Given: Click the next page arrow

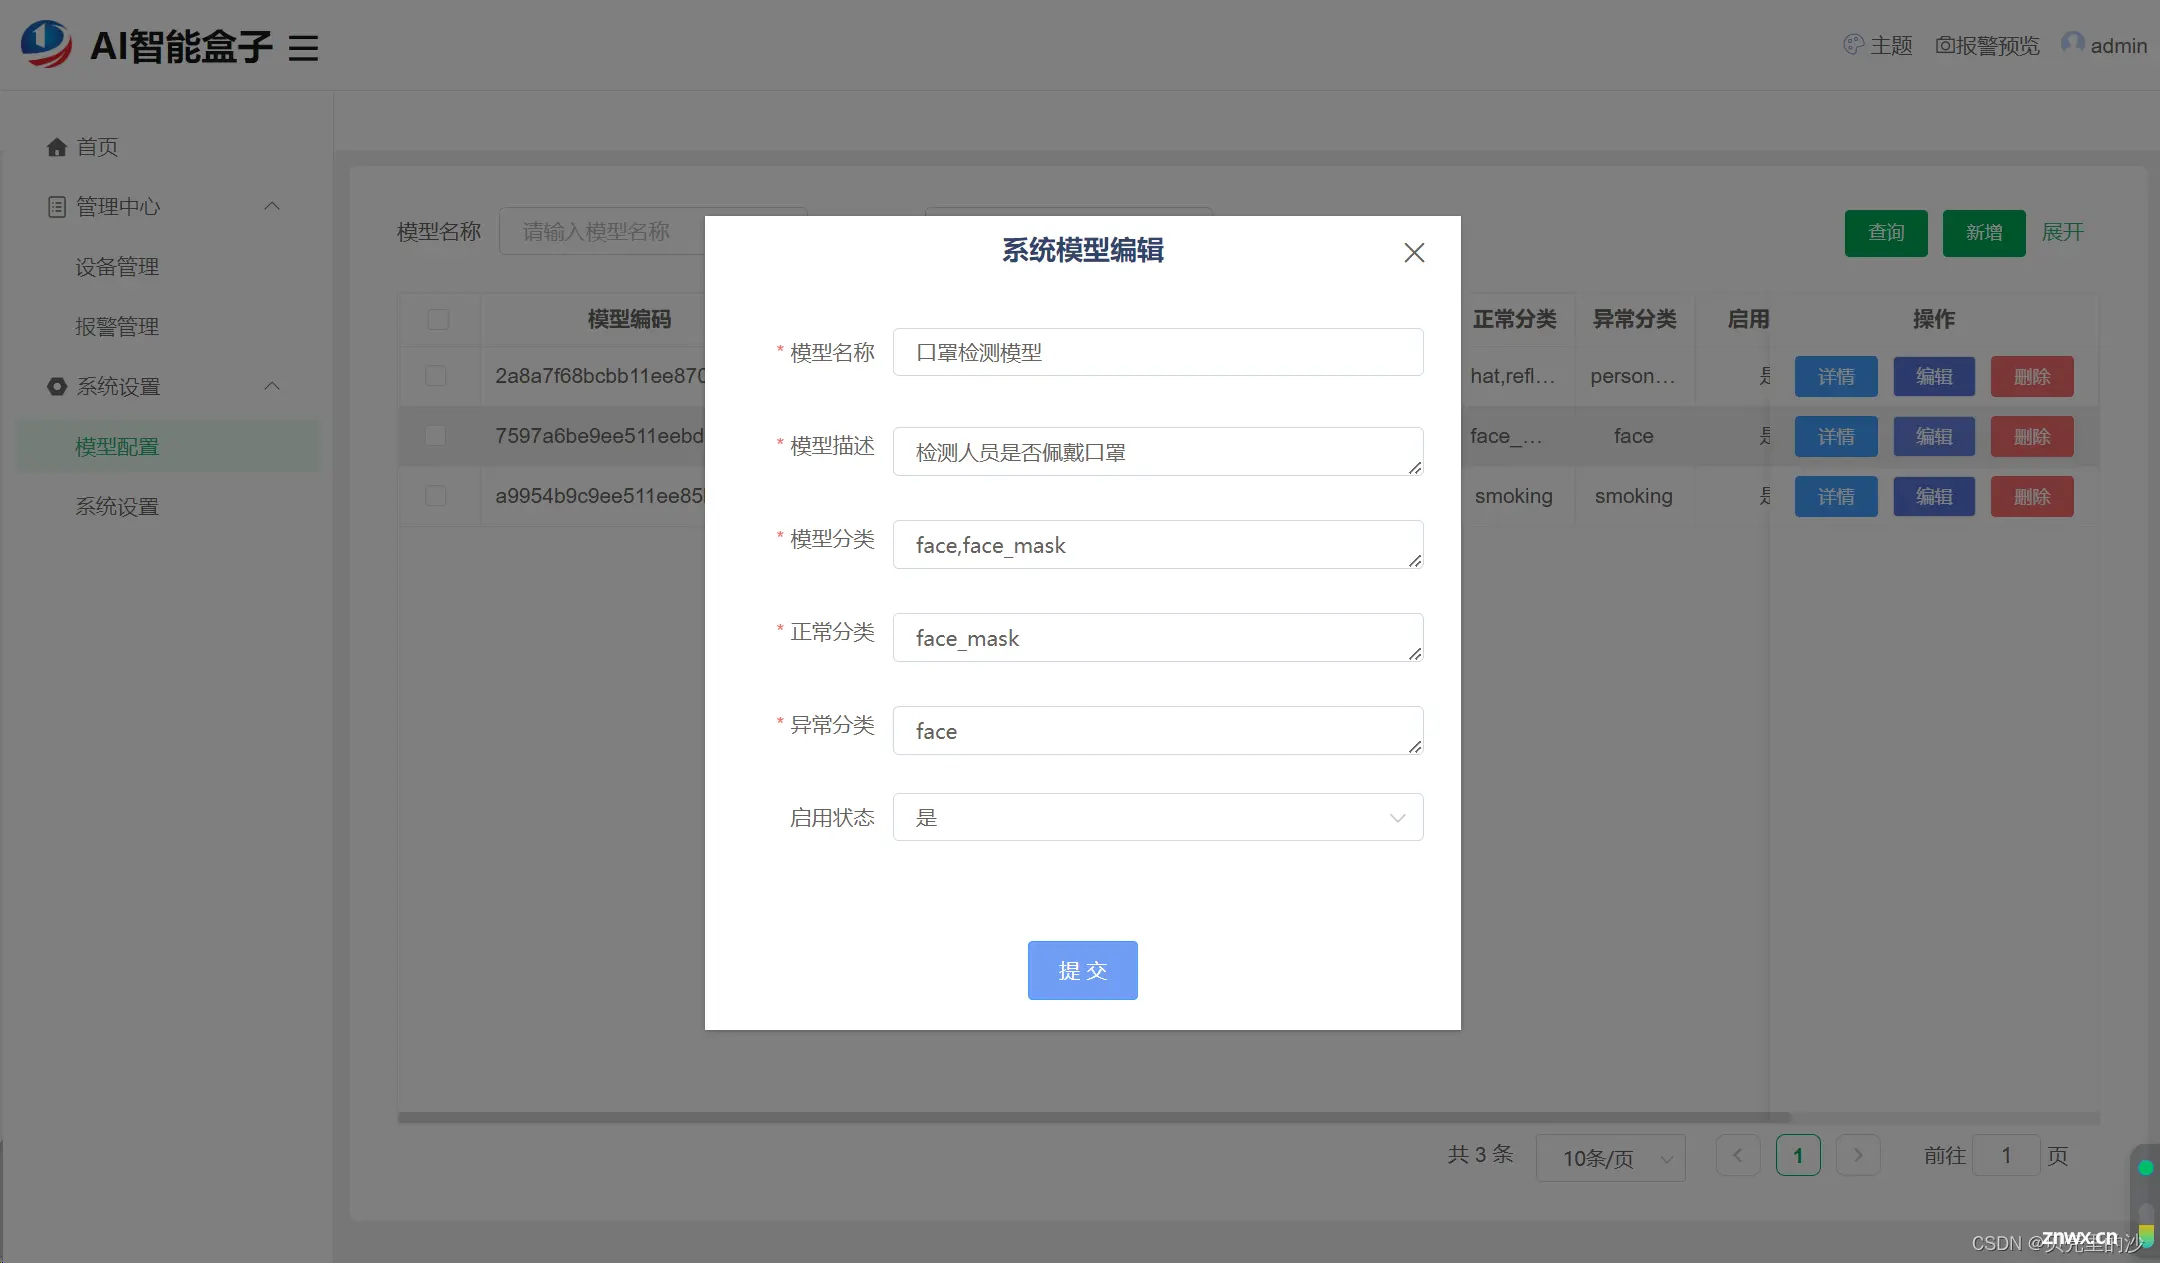Looking at the screenshot, I should (x=1858, y=1156).
